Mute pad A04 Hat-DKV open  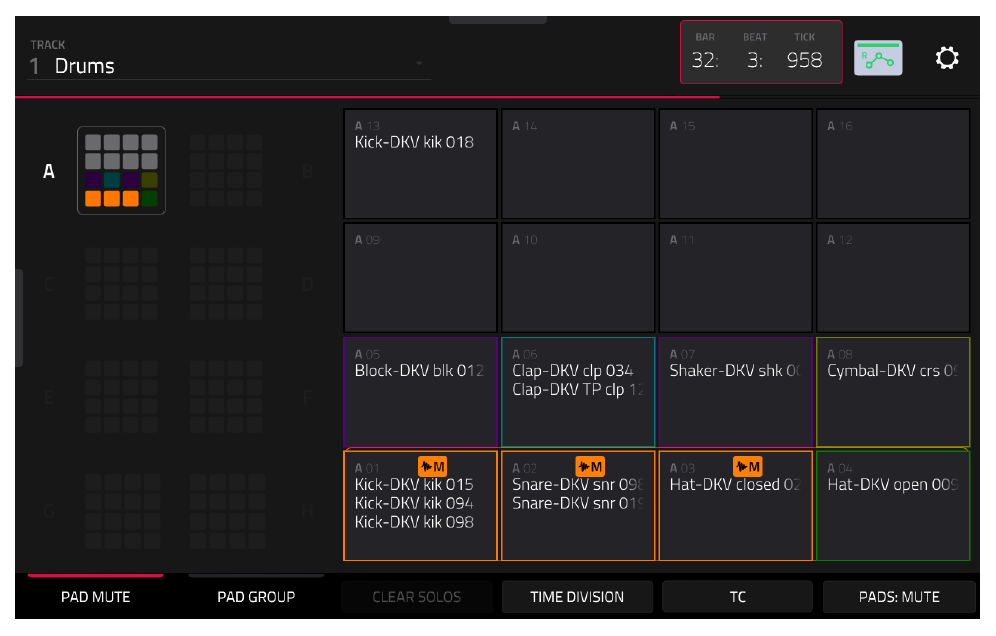click(893, 506)
